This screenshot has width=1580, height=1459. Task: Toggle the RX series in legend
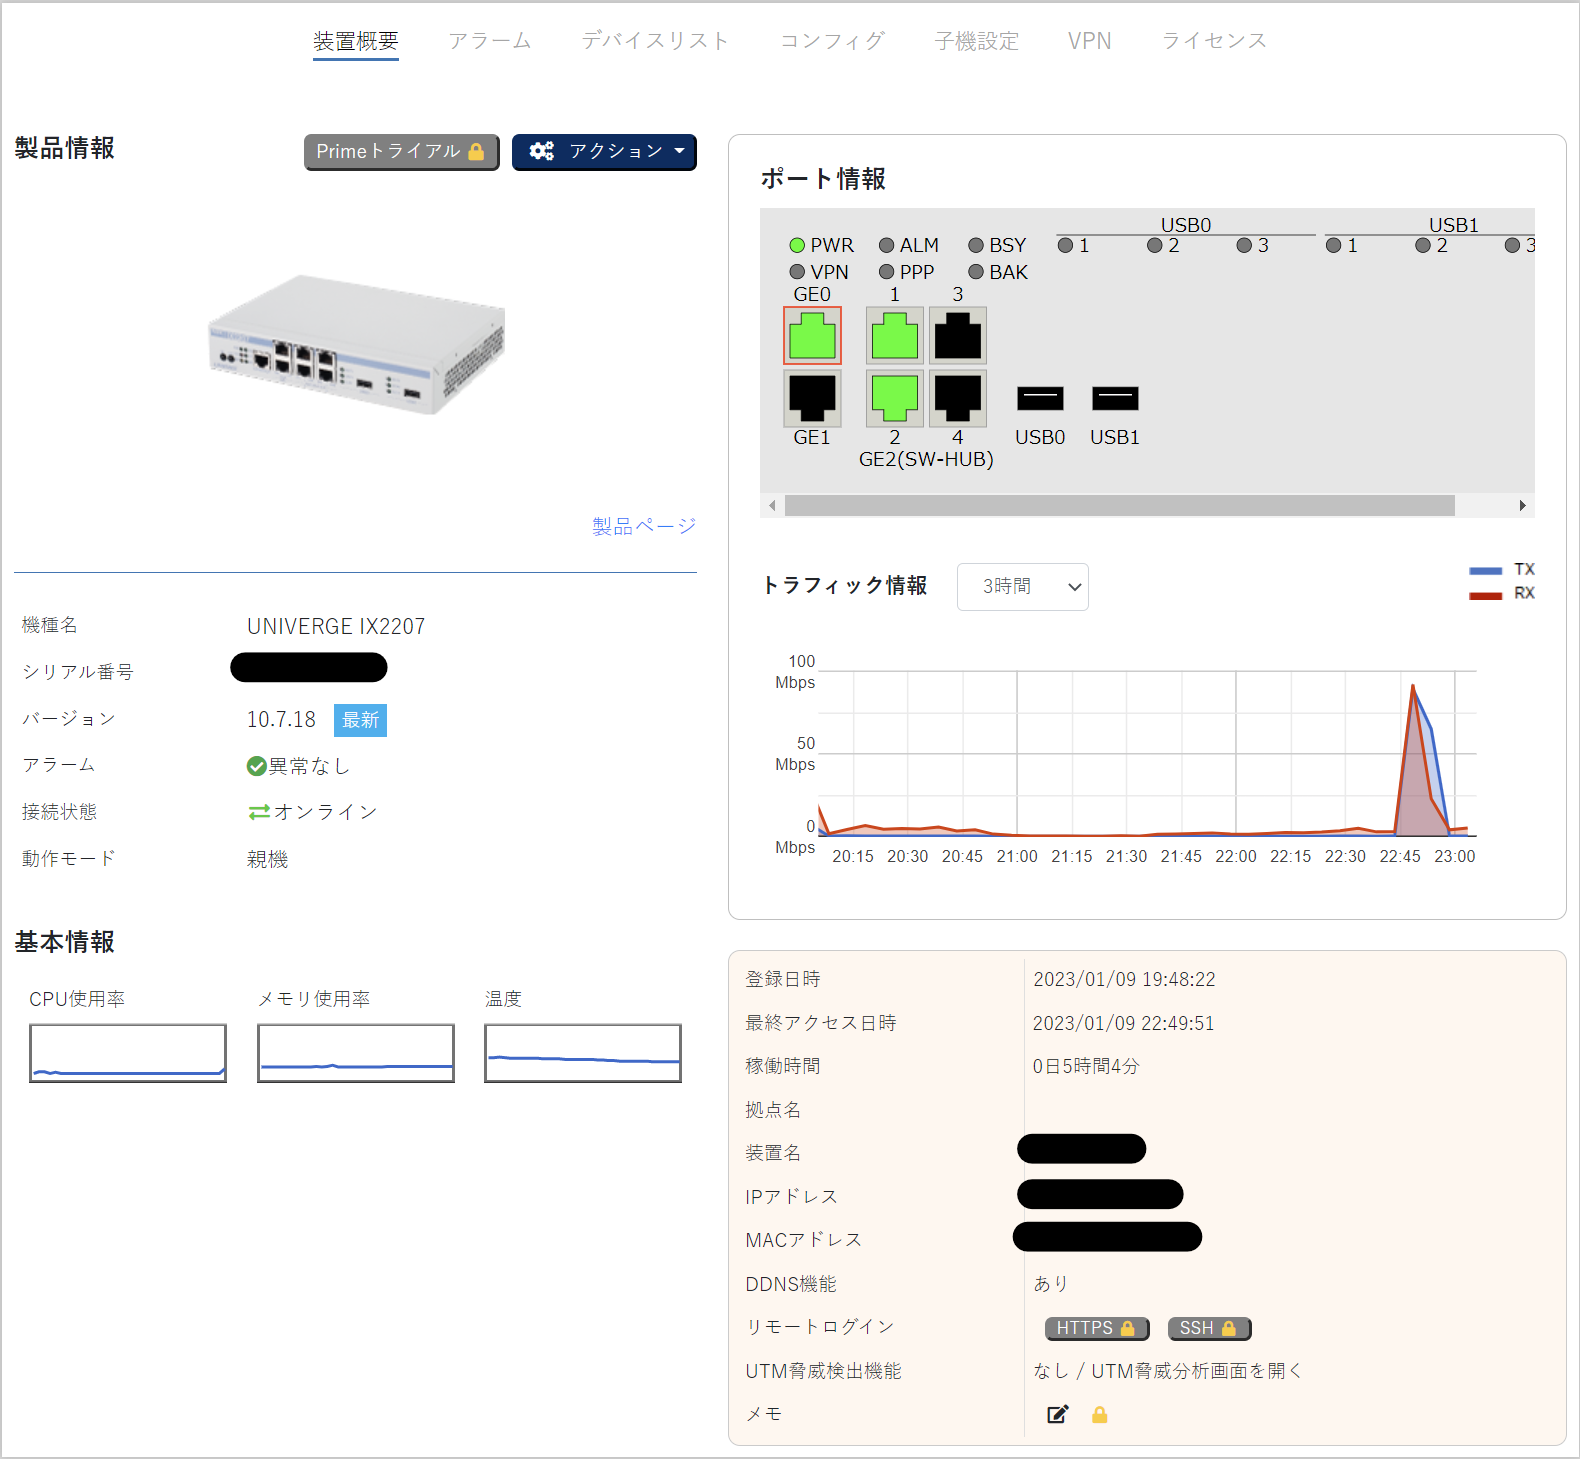click(1500, 594)
